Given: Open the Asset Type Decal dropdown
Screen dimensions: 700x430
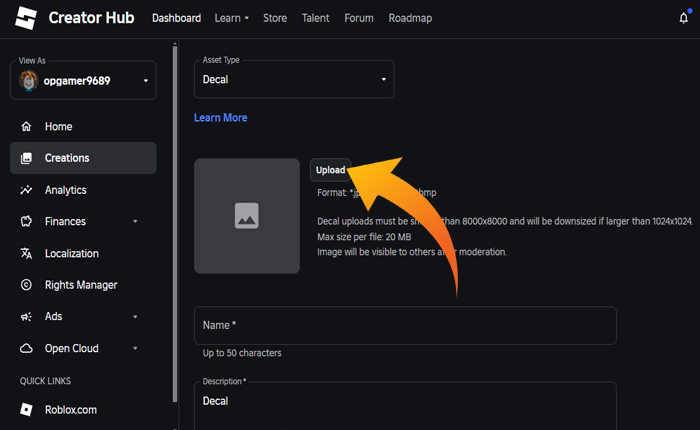Looking at the screenshot, I should point(293,79).
